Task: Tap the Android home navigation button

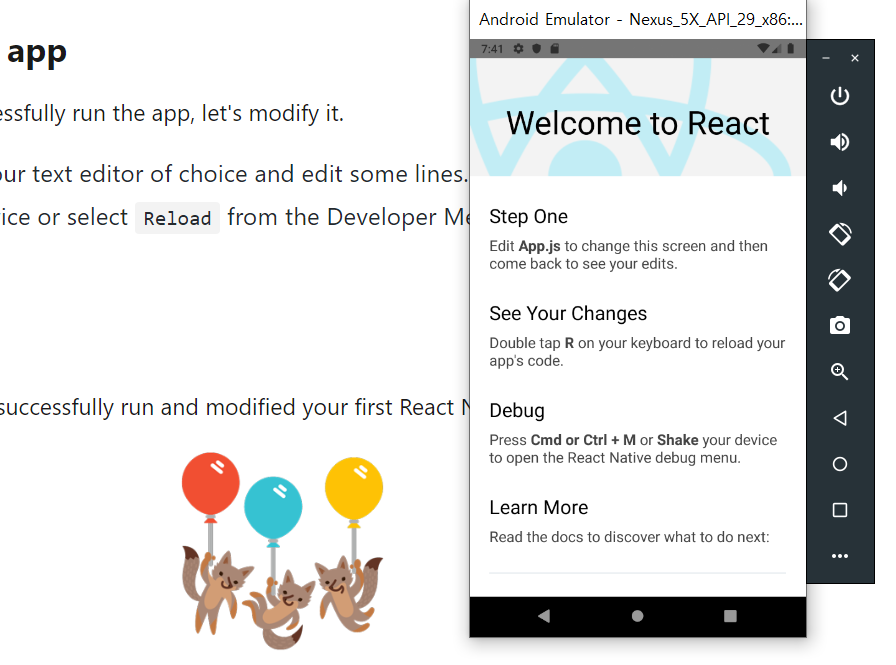Action: click(x=638, y=616)
